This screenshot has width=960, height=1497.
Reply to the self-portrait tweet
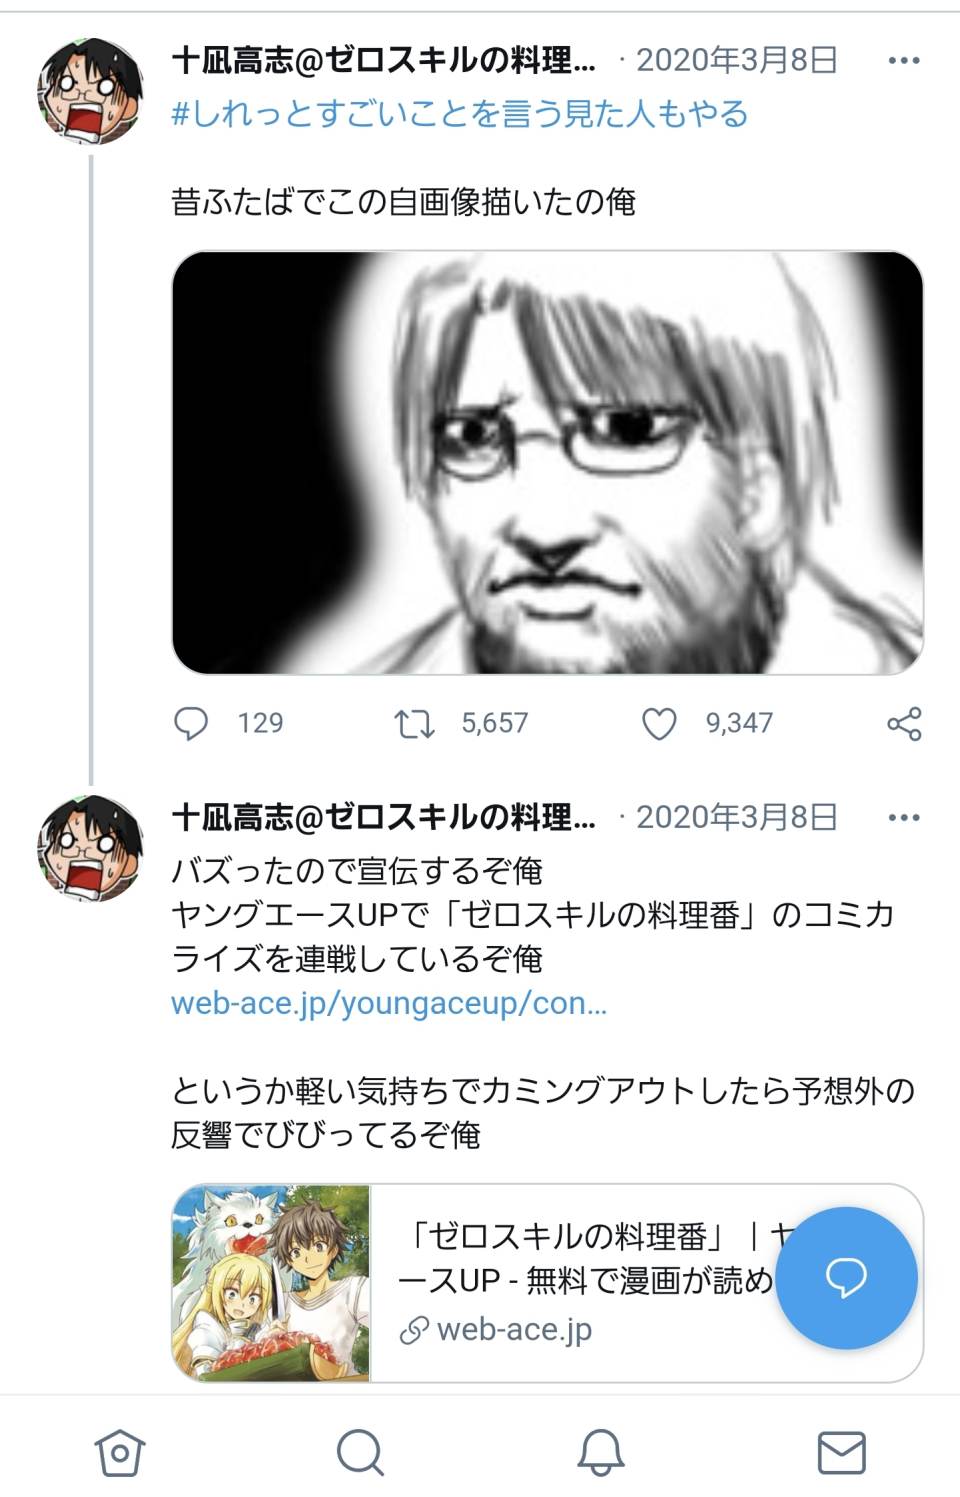pyautogui.click(x=191, y=723)
